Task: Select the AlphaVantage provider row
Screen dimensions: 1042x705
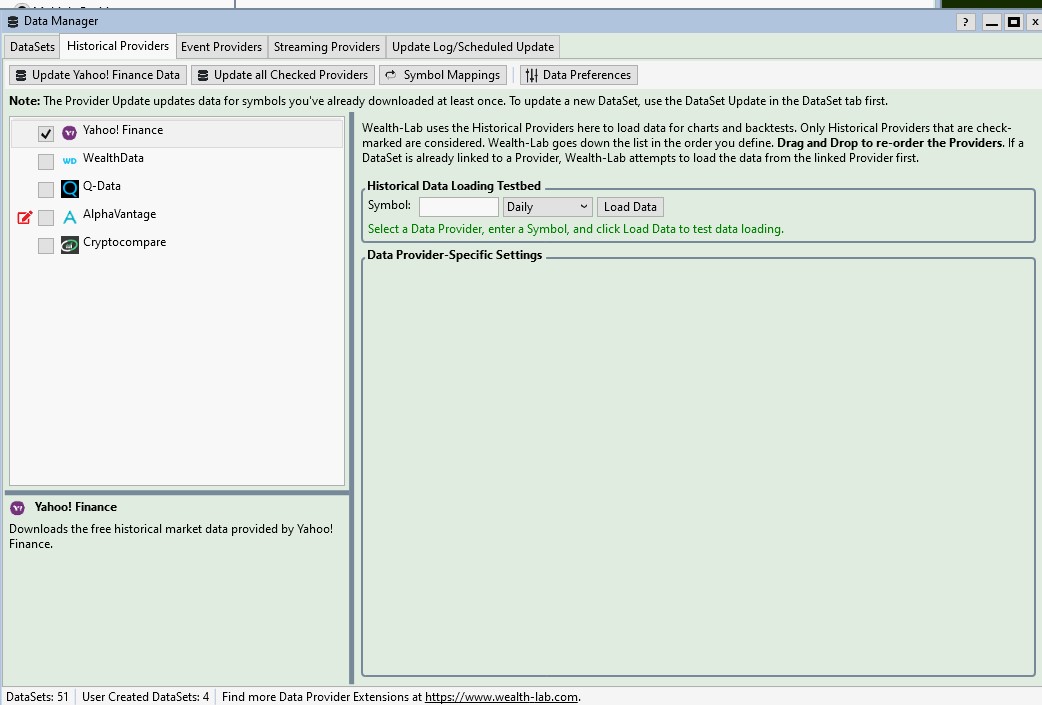Action: click(x=177, y=217)
